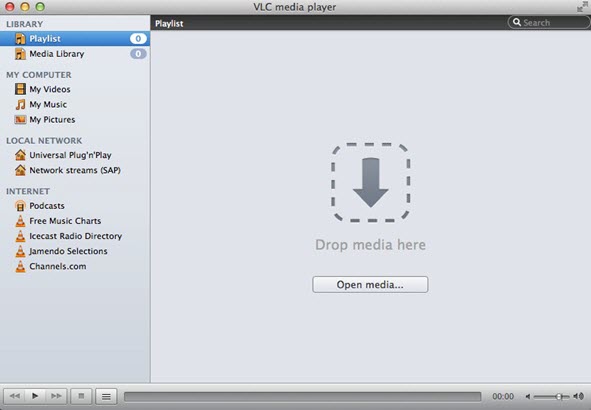
Task: Open media using the Open media... button
Action: [370, 285]
